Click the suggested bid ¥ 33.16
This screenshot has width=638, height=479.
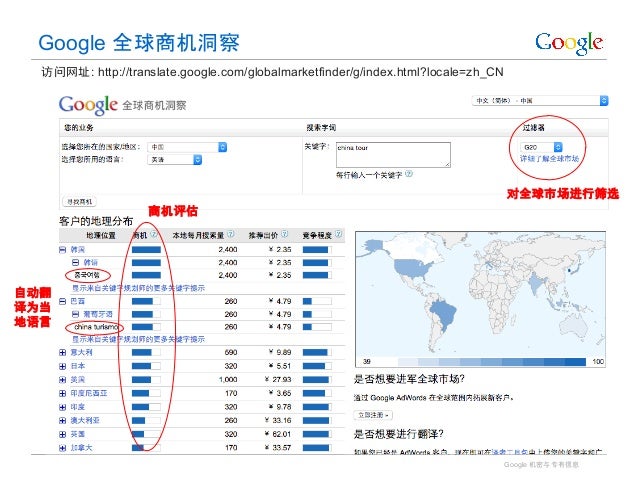(x=278, y=420)
